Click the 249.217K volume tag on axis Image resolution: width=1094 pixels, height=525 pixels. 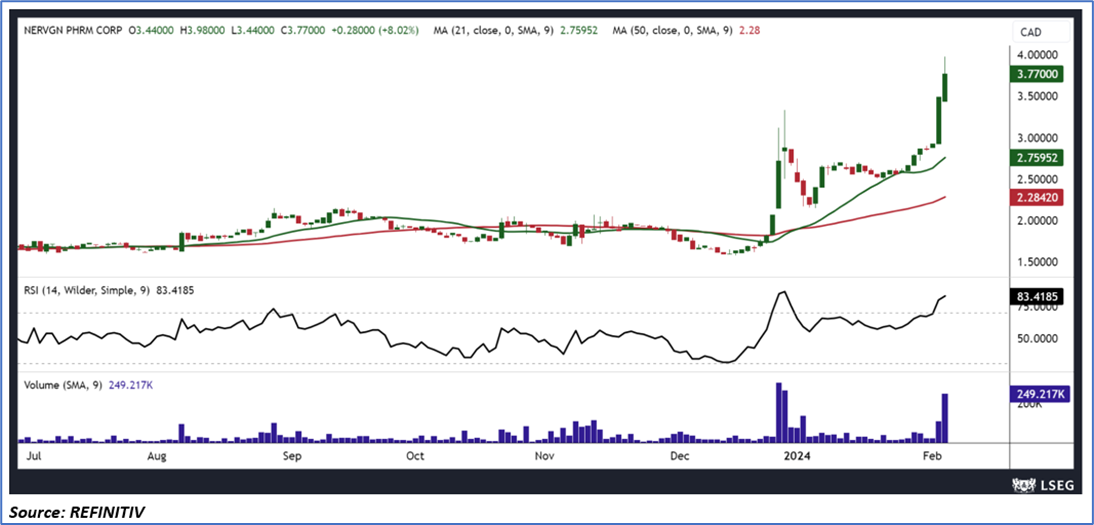[x=1038, y=394]
